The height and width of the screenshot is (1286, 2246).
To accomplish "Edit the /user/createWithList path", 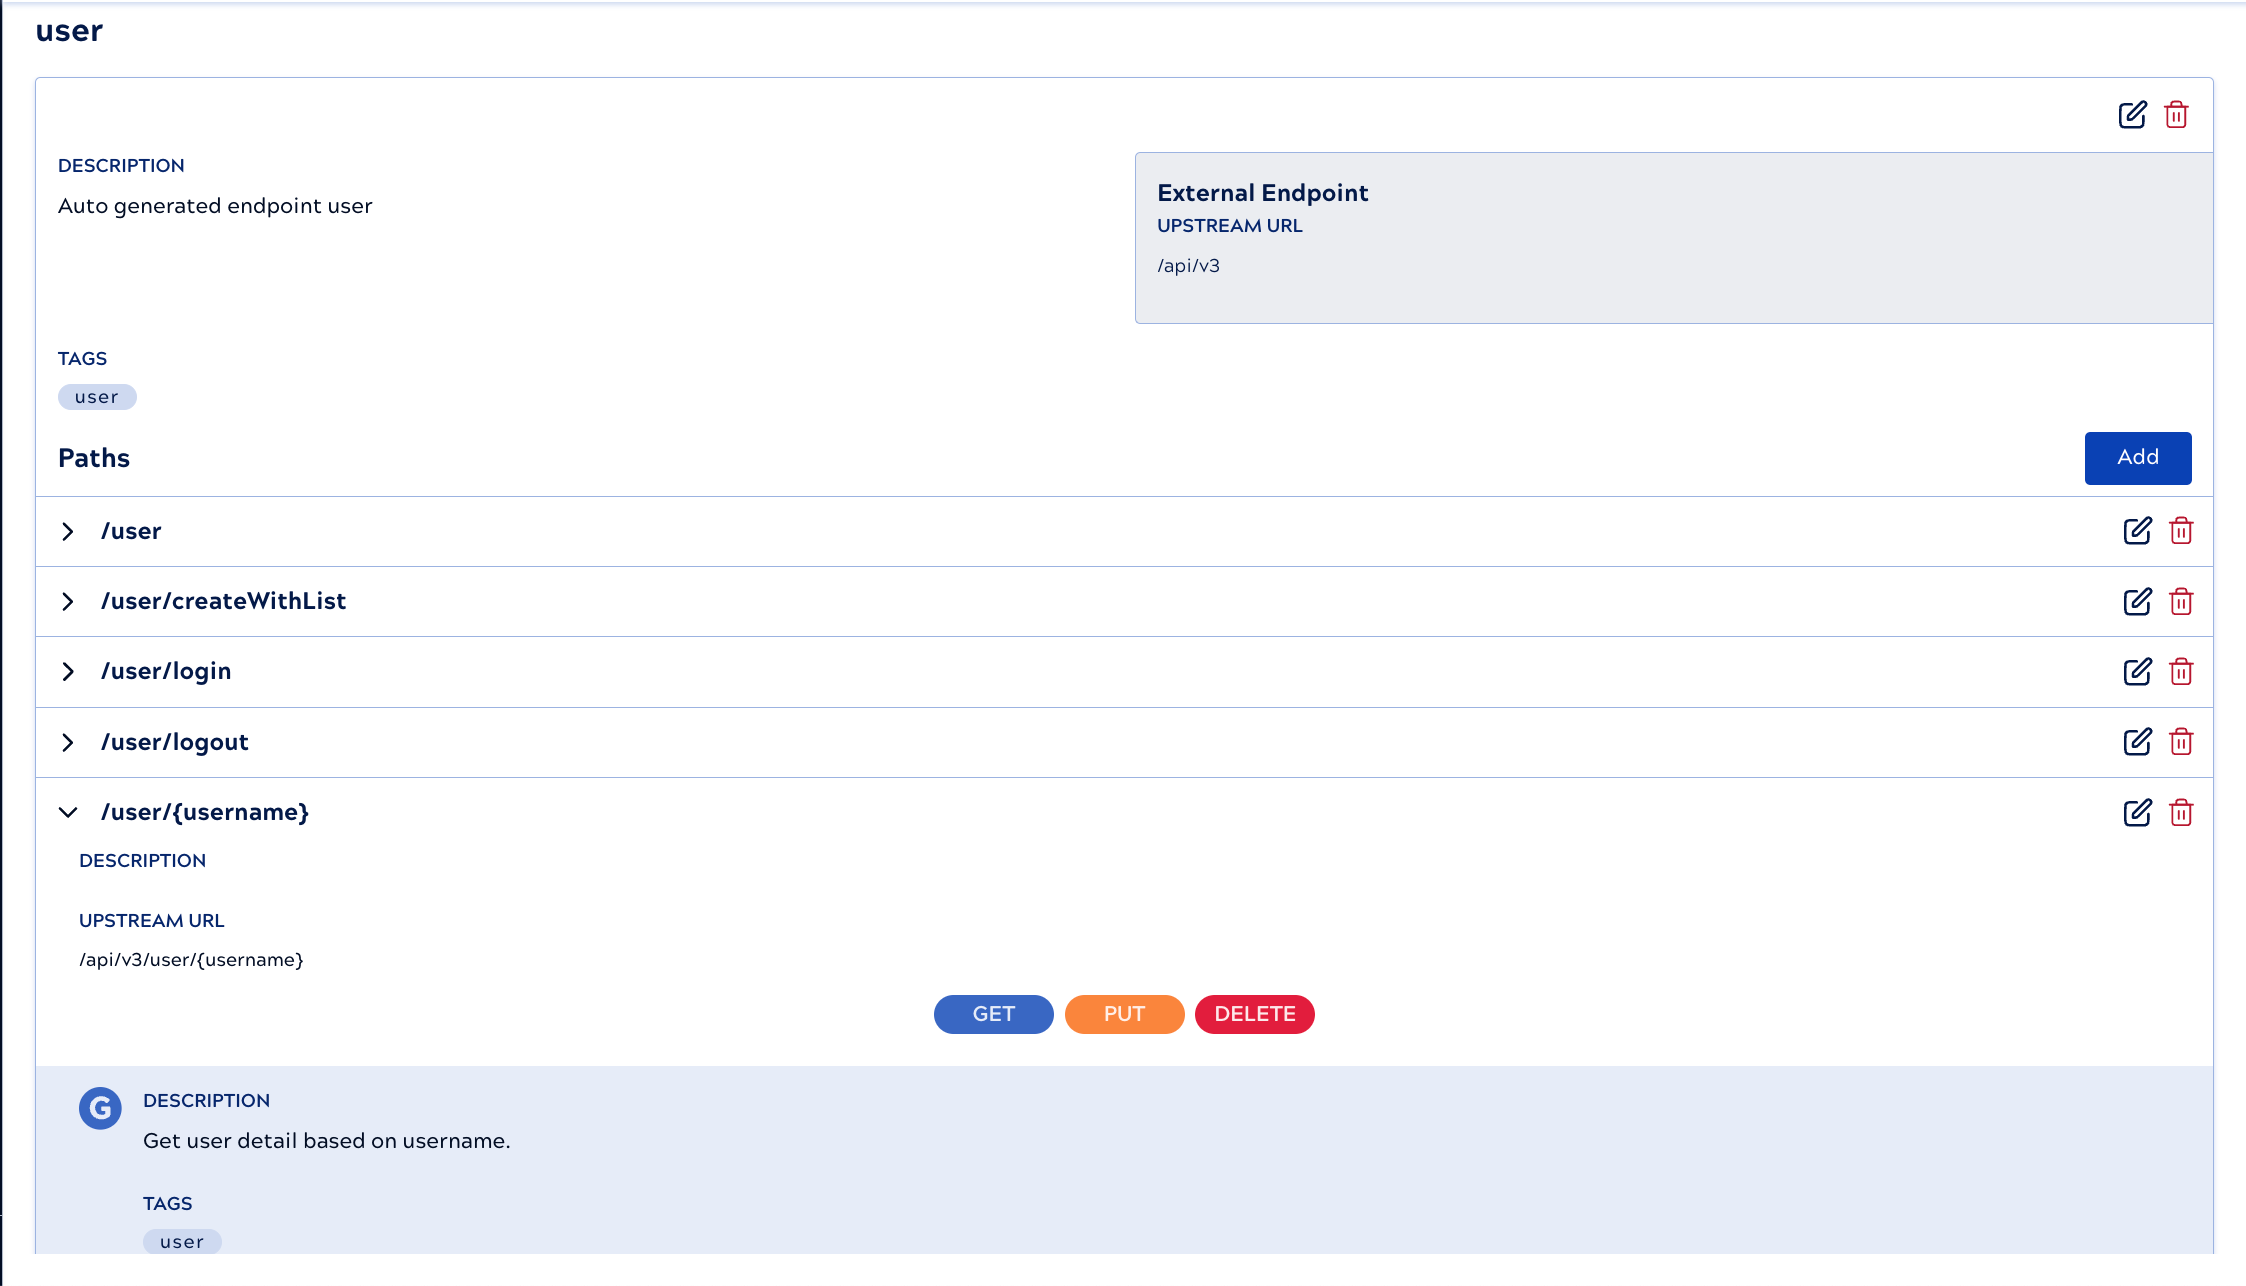I will tap(2137, 602).
